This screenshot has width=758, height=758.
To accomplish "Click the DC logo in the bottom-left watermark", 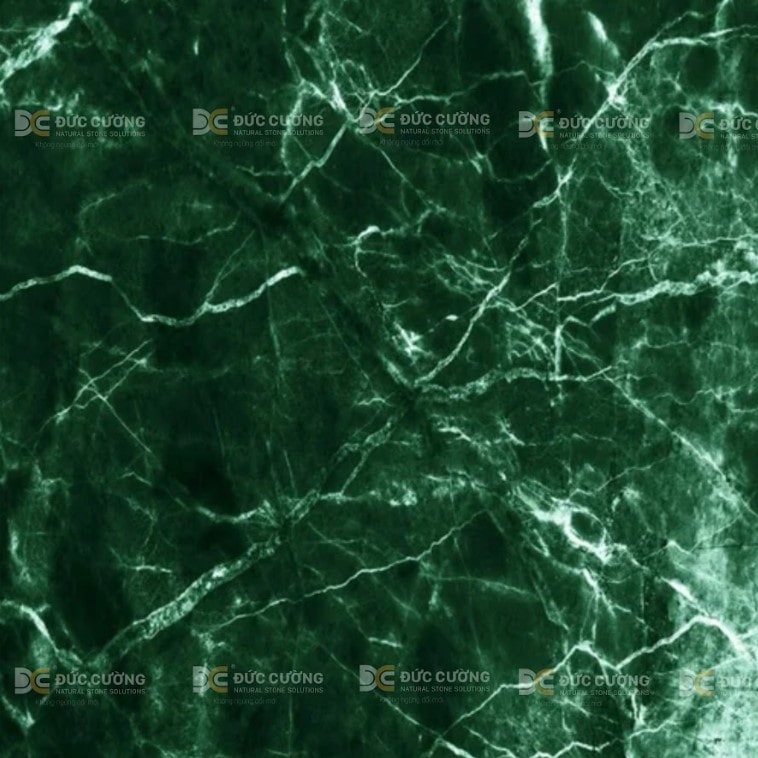I will point(31,681).
